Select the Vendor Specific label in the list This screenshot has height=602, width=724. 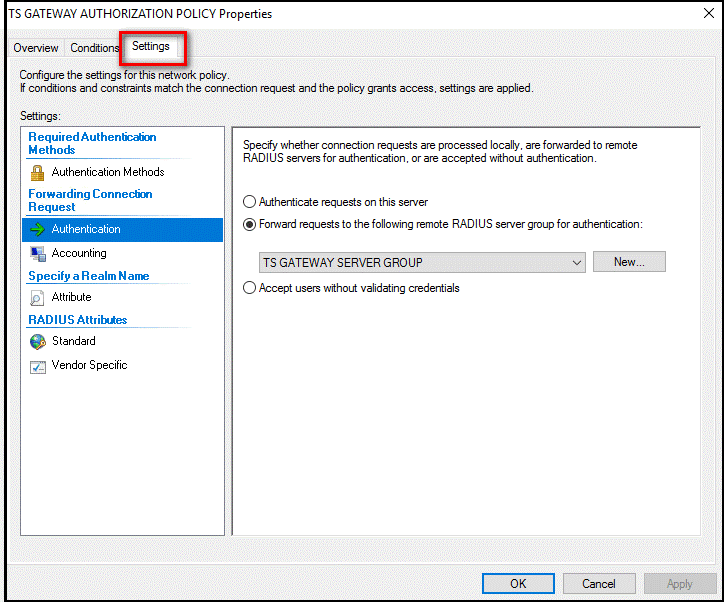[90, 365]
